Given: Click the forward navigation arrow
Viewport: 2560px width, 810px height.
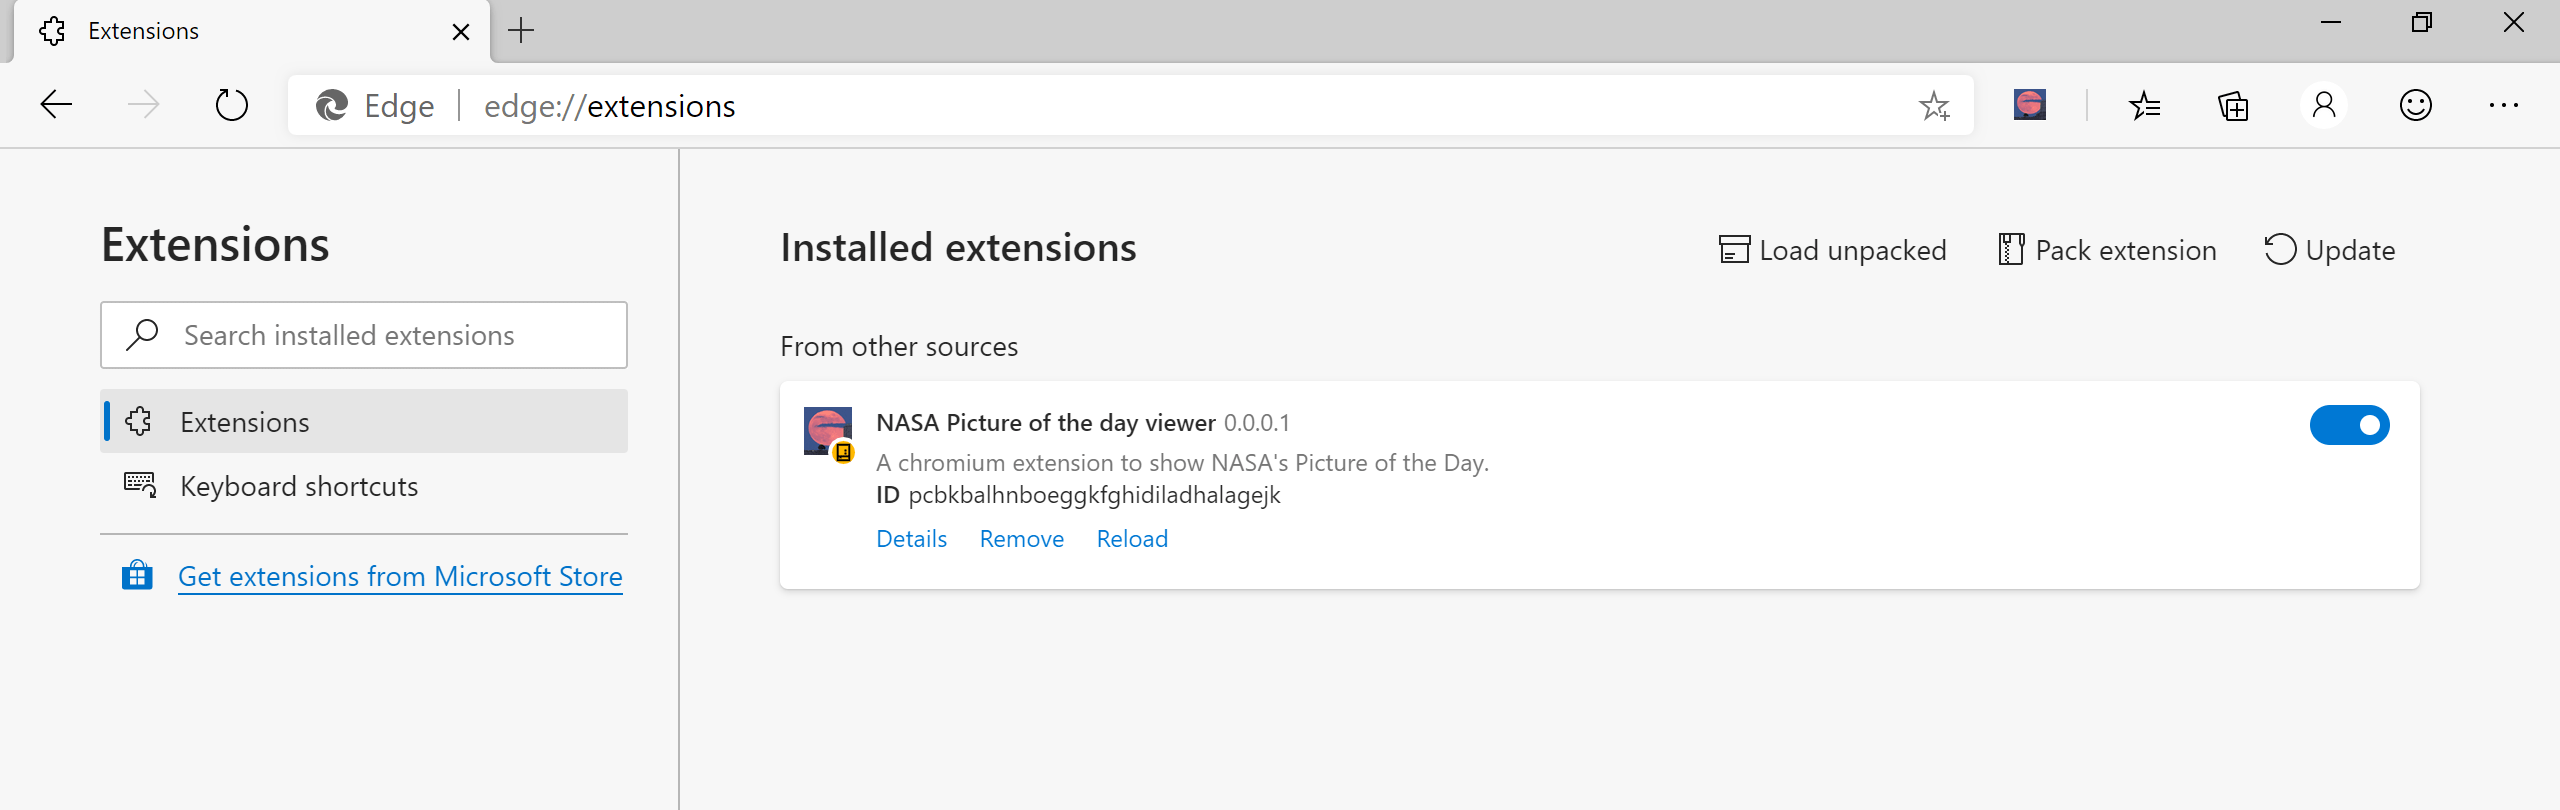Looking at the screenshot, I should click(143, 105).
